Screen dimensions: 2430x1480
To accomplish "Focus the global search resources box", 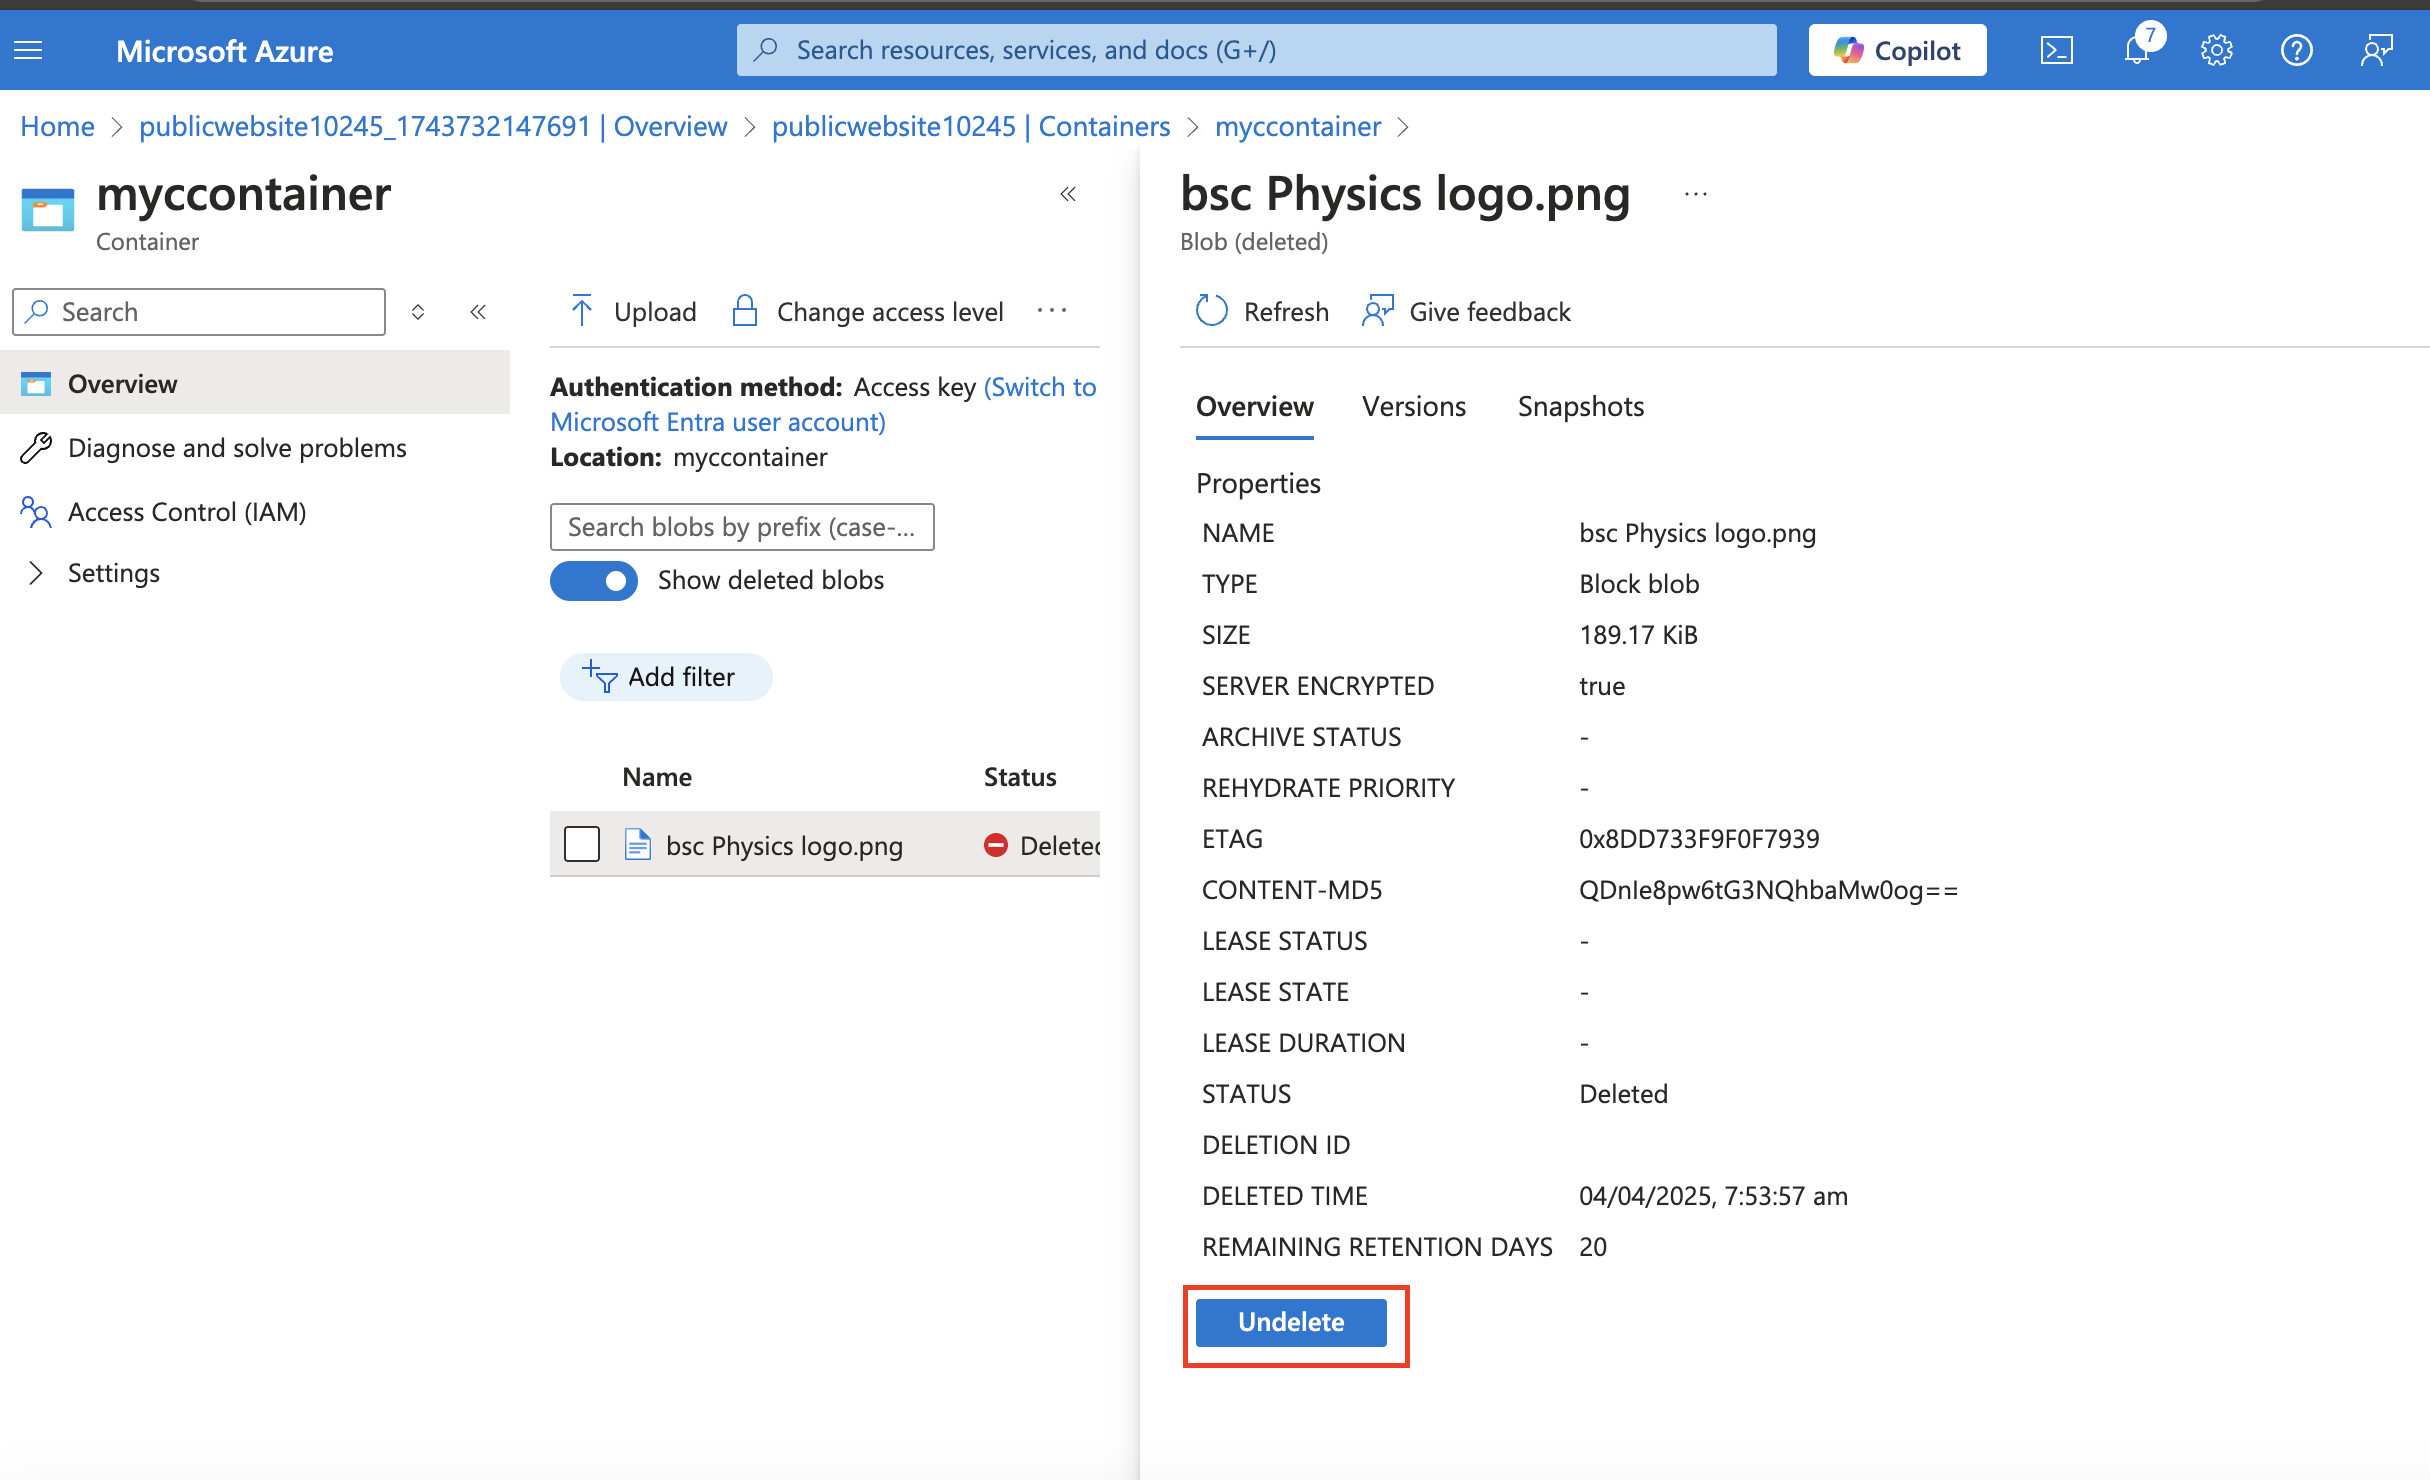I will click(x=1256, y=50).
